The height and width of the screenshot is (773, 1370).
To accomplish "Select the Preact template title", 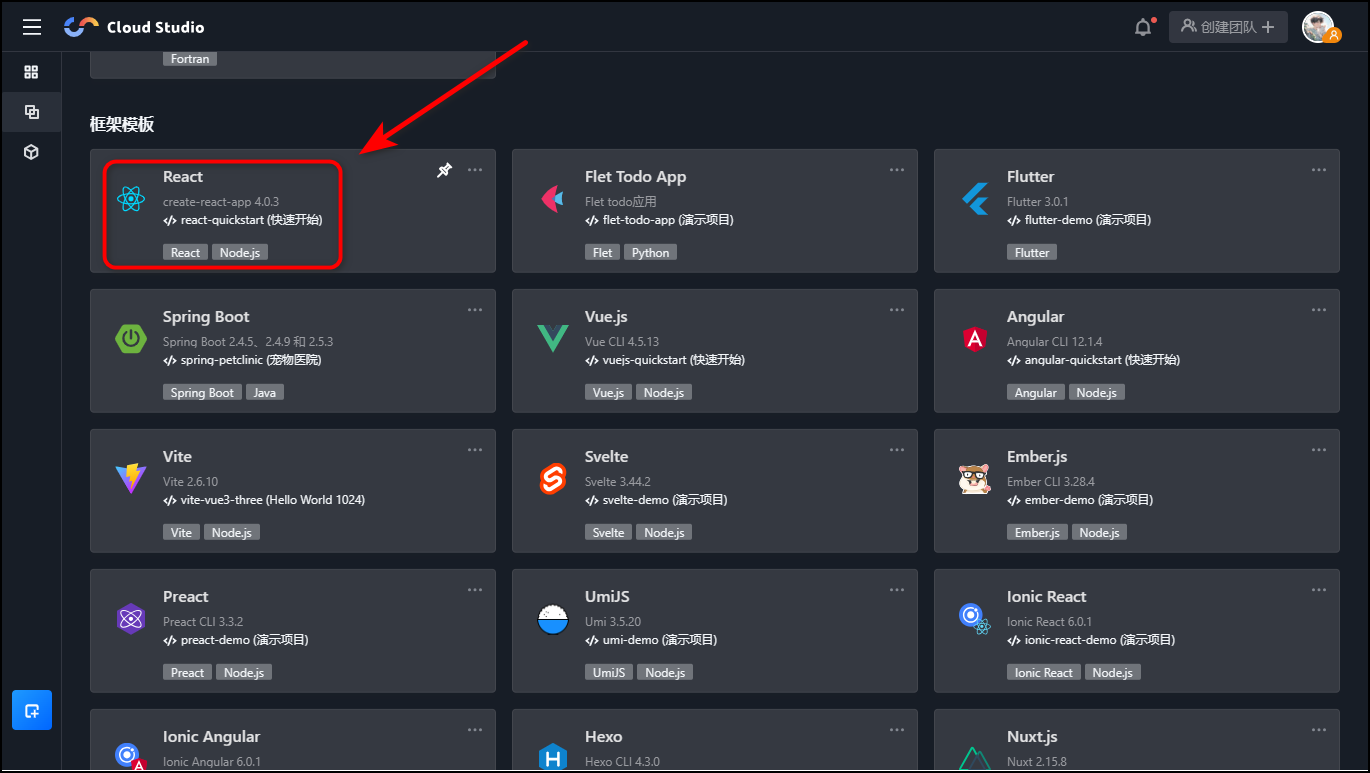I will (186, 597).
